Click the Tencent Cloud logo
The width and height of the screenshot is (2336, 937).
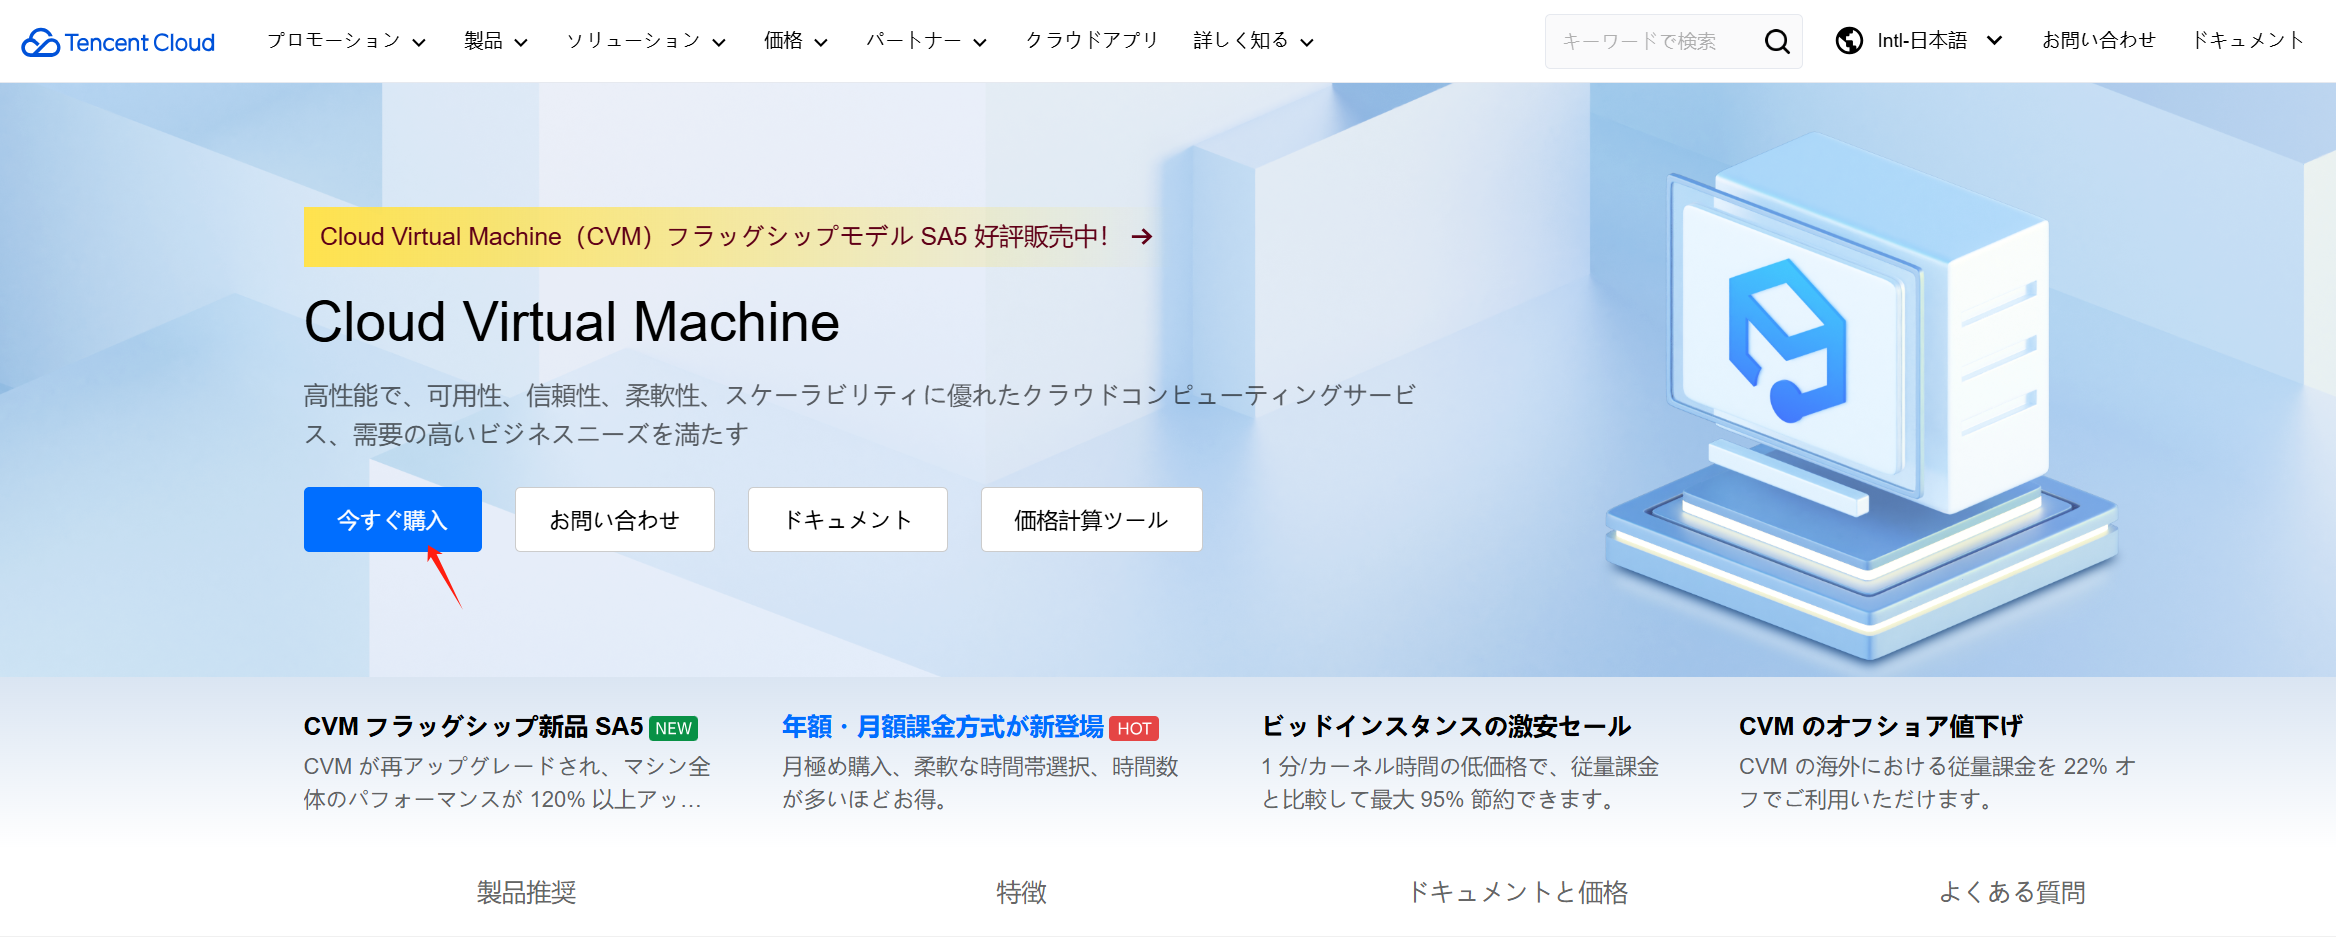click(118, 42)
